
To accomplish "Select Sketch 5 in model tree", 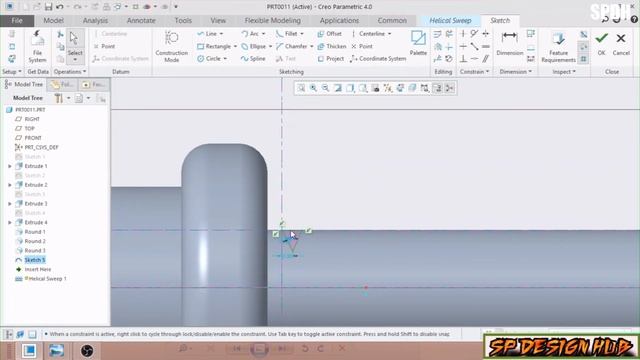I will (x=35, y=260).
